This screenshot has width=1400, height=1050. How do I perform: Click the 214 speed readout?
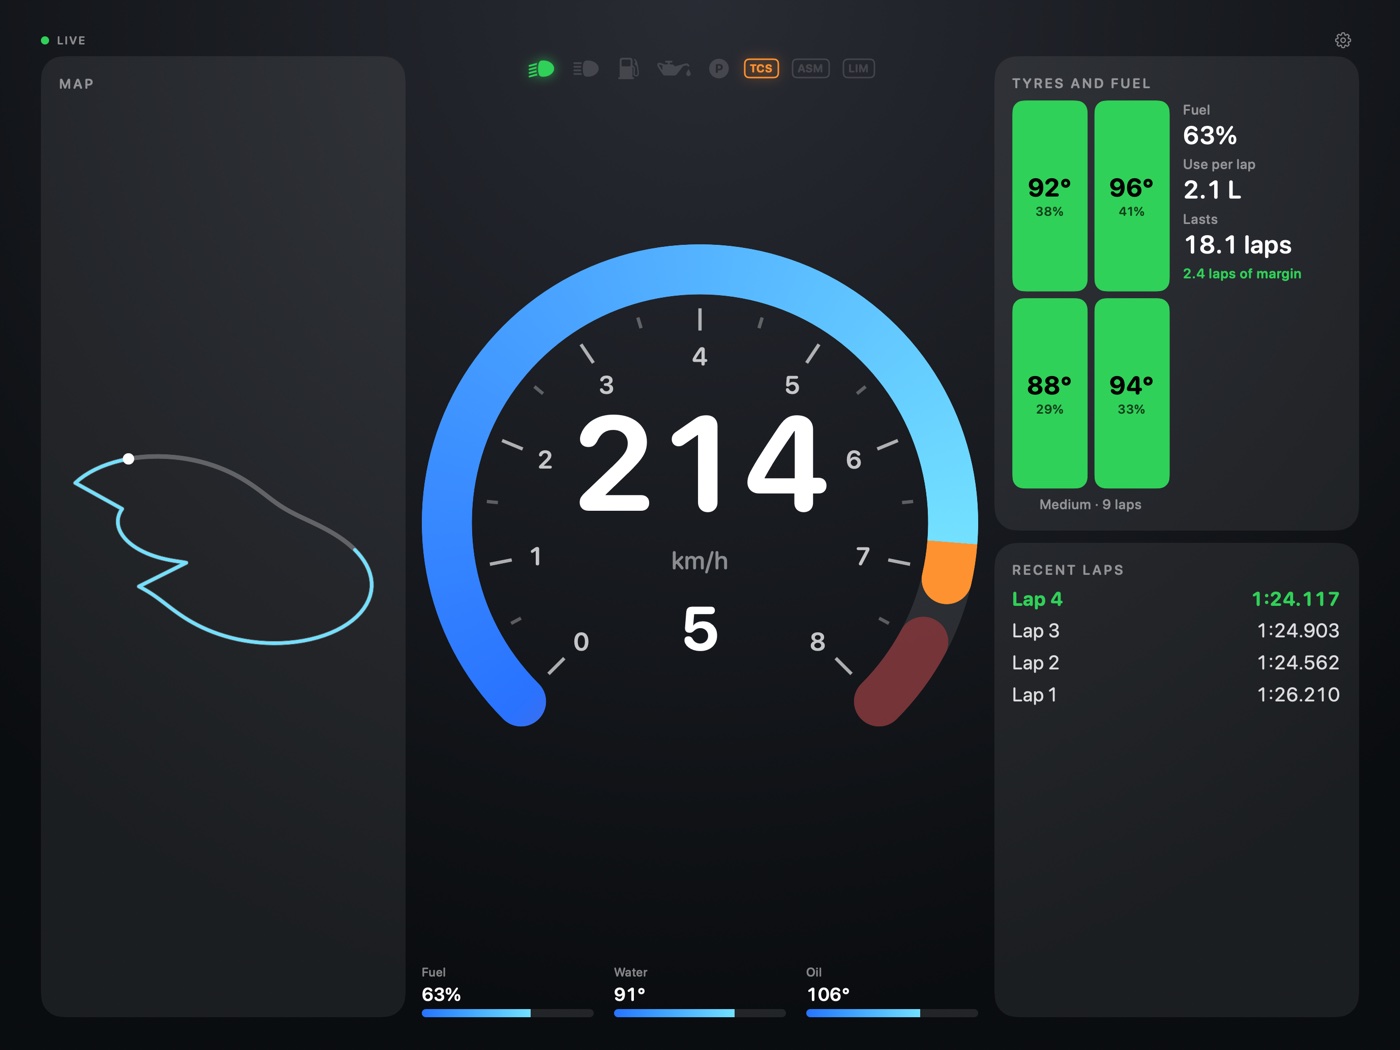coord(703,464)
